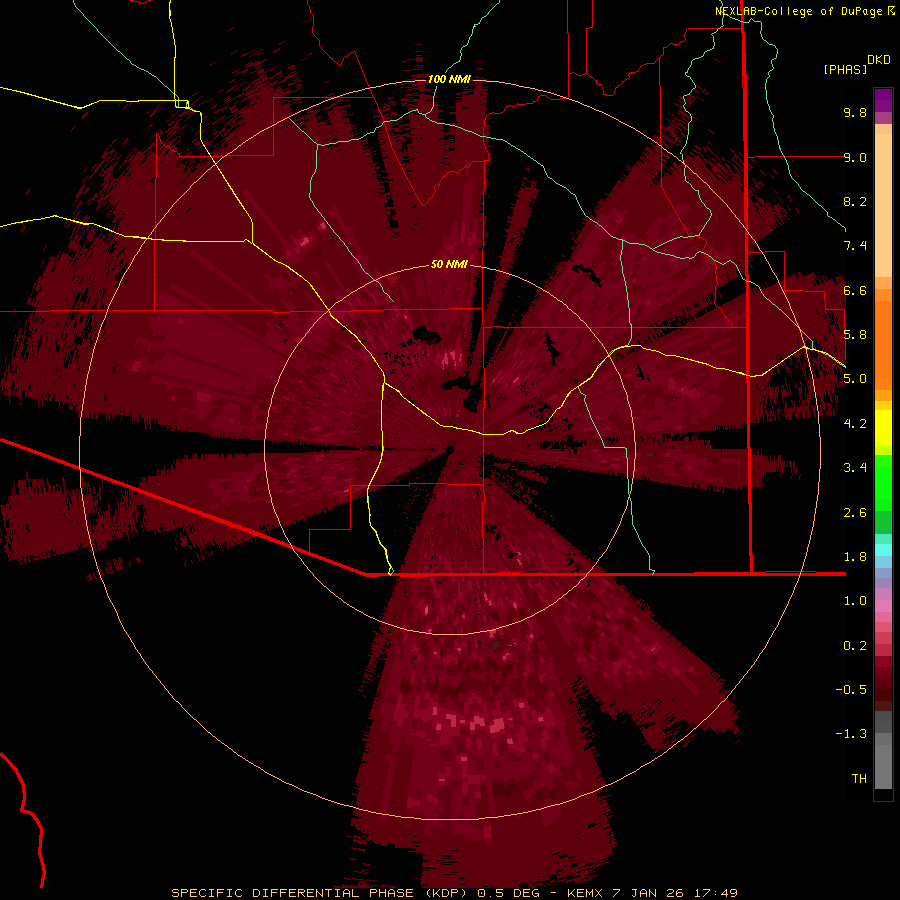Image resolution: width=900 pixels, height=900 pixels.
Task: Click the DKD product label
Action: (x=879, y=60)
